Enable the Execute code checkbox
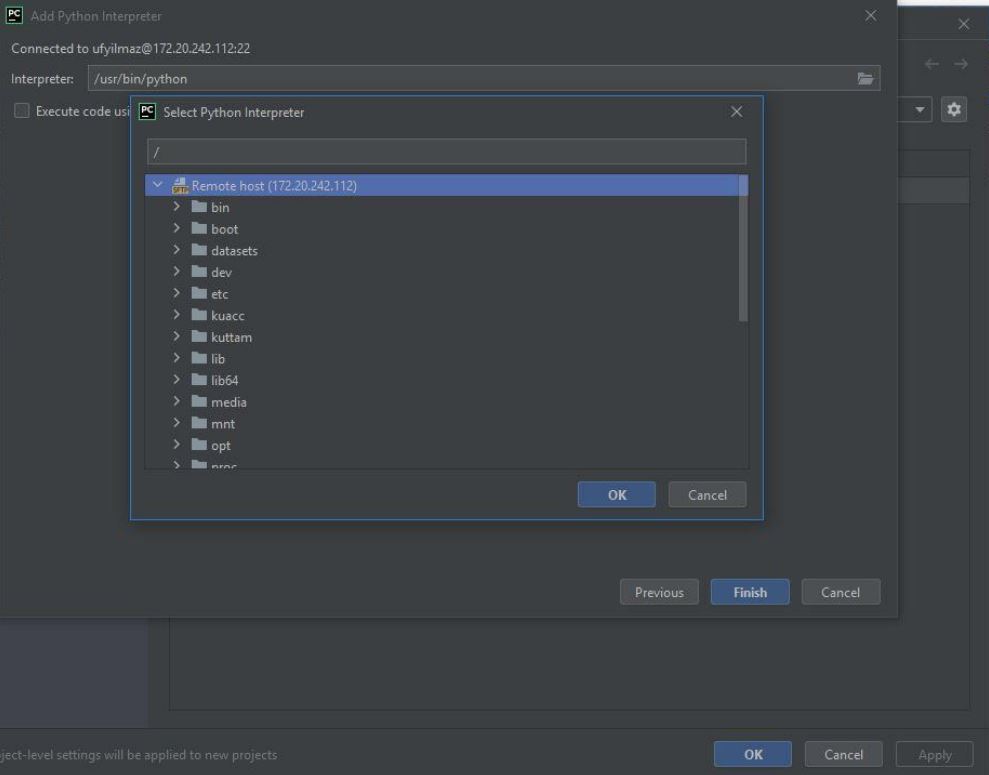The height and width of the screenshot is (775, 989). pos(21,111)
